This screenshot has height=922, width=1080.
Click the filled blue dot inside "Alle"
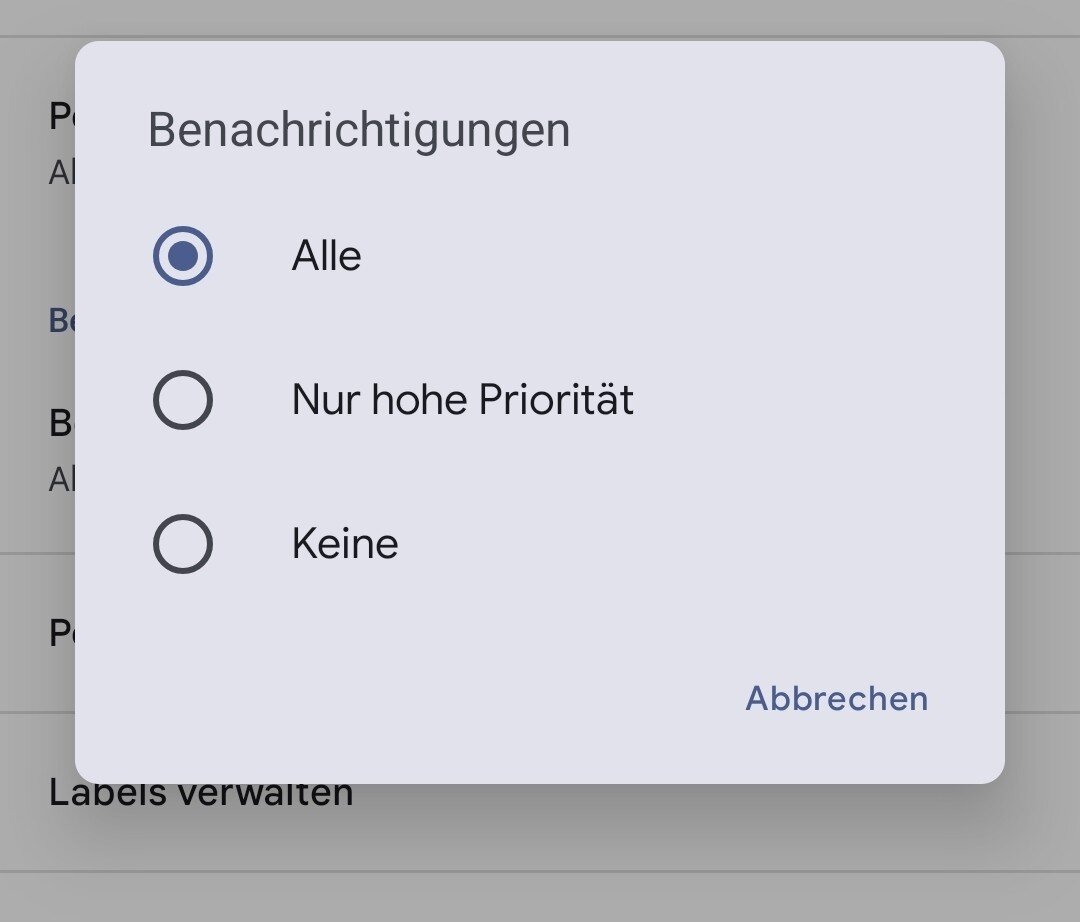pos(183,256)
